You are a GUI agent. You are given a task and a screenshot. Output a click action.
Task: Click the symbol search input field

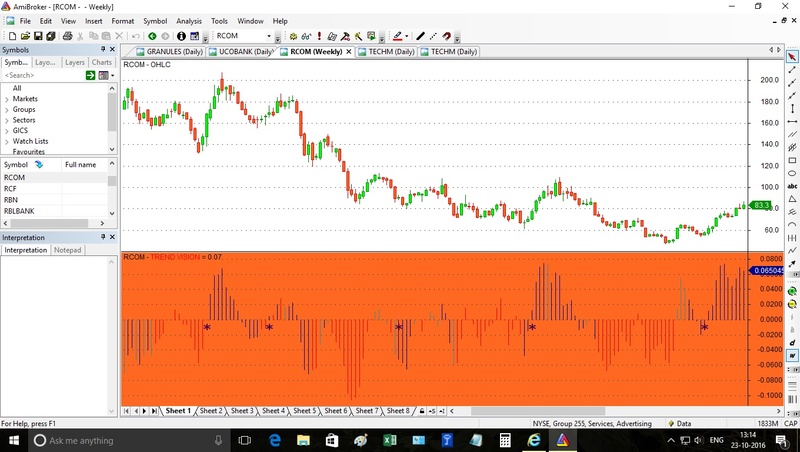43,75
